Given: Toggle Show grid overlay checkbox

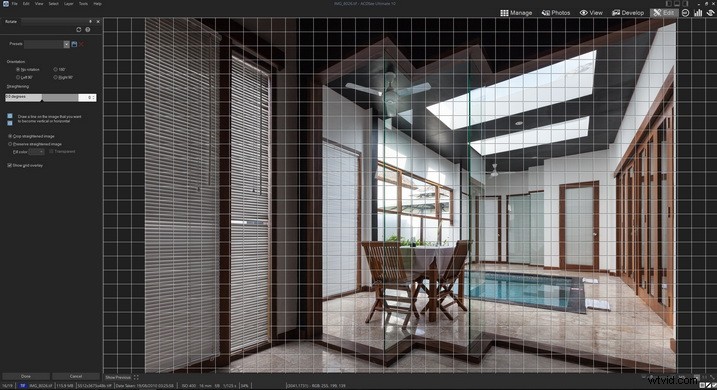Looking at the screenshot, I should pos(25,166).
